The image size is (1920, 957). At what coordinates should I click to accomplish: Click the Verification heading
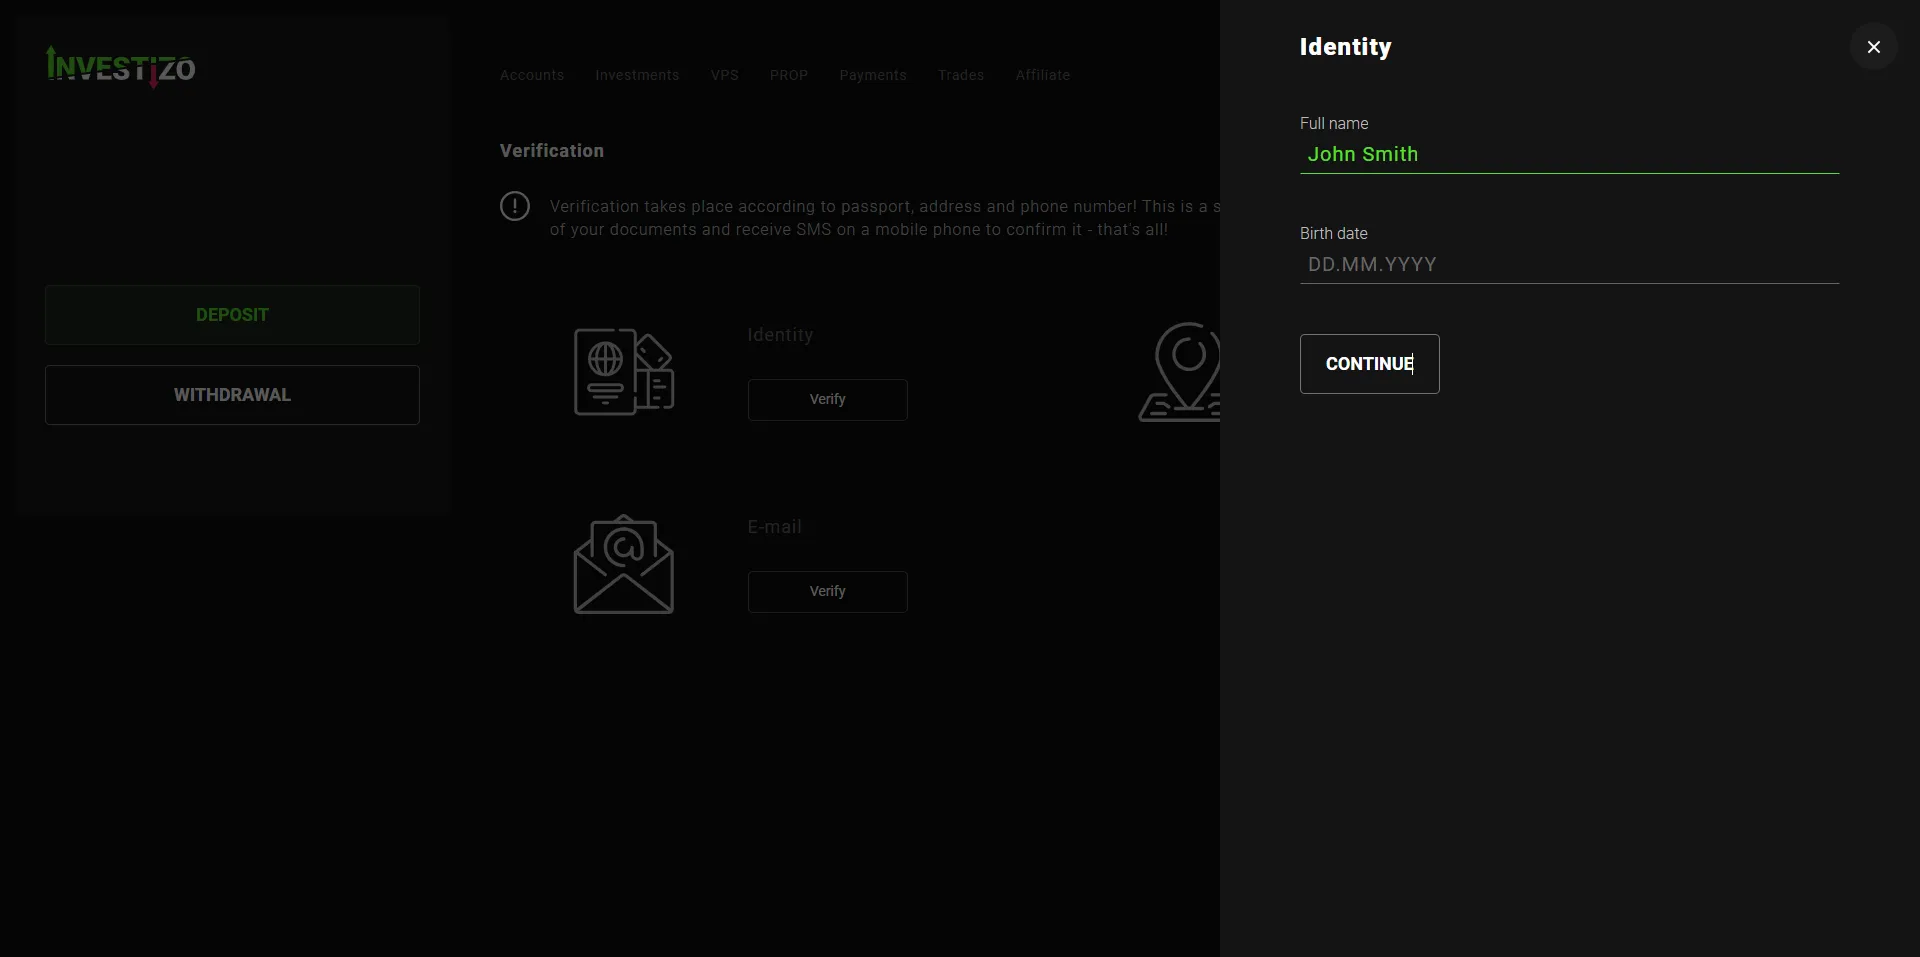point(552,151)
